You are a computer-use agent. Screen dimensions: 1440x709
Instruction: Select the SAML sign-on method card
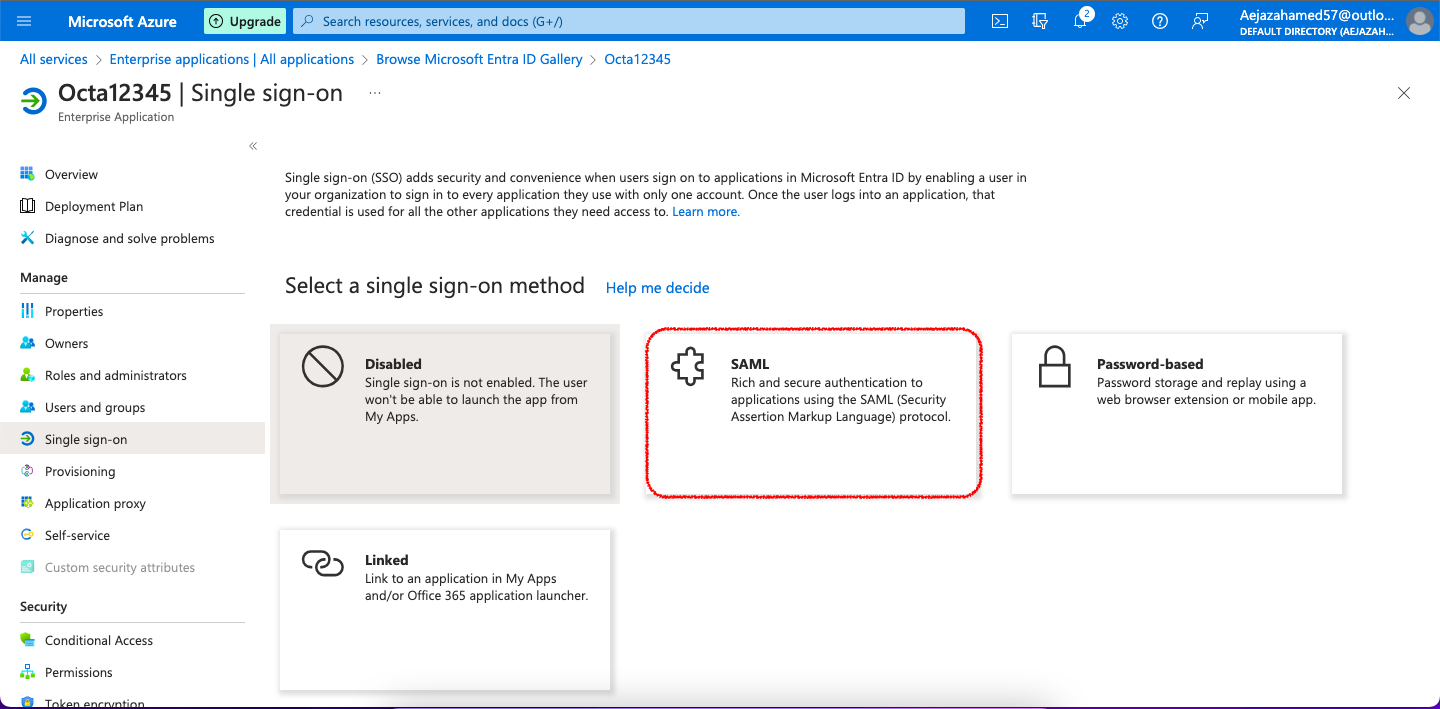click(x=813, y=412)
